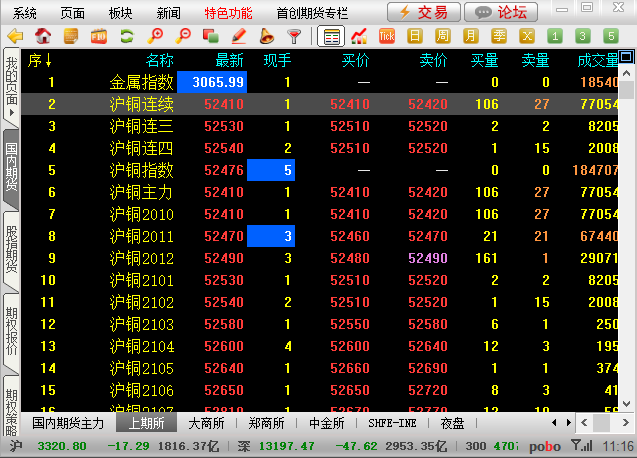Screen dimensions: 637x458
Task: Switch to the 大商所 exchange tab
Action: tap(207, 423)
